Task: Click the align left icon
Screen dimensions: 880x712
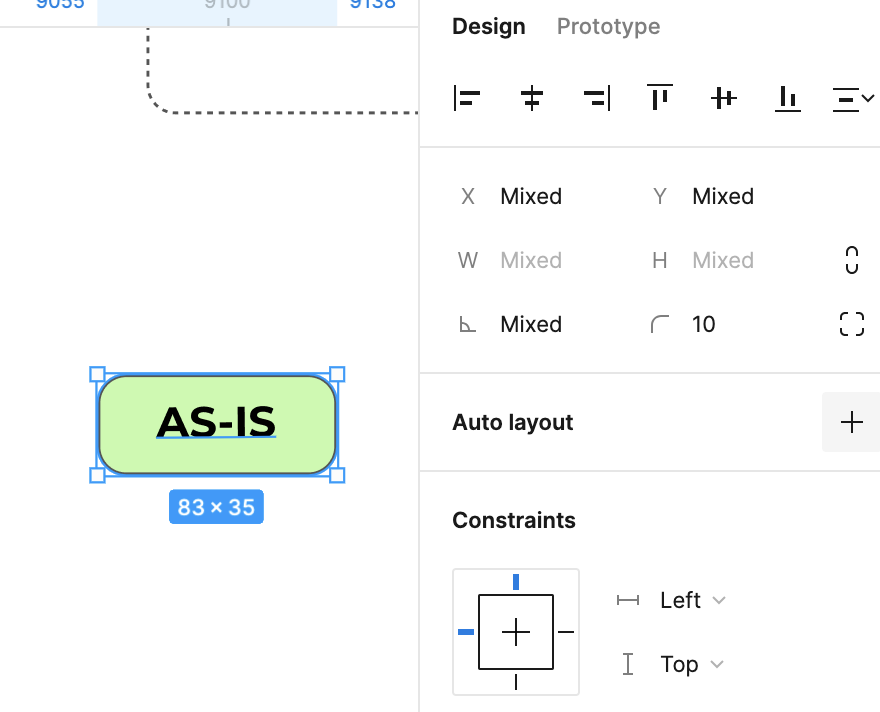Action: [467, 98]
